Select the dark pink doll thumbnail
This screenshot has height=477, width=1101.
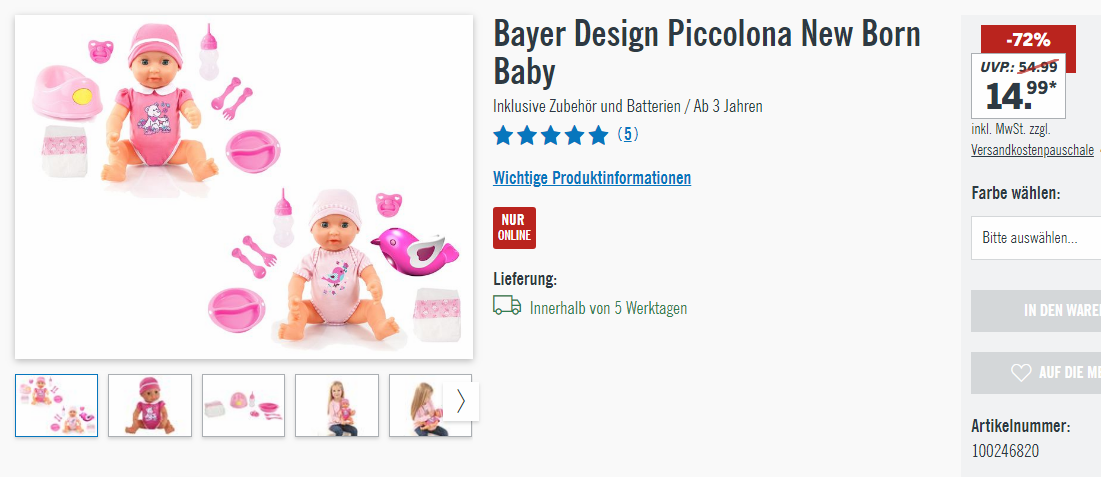(x=150, y=405)
